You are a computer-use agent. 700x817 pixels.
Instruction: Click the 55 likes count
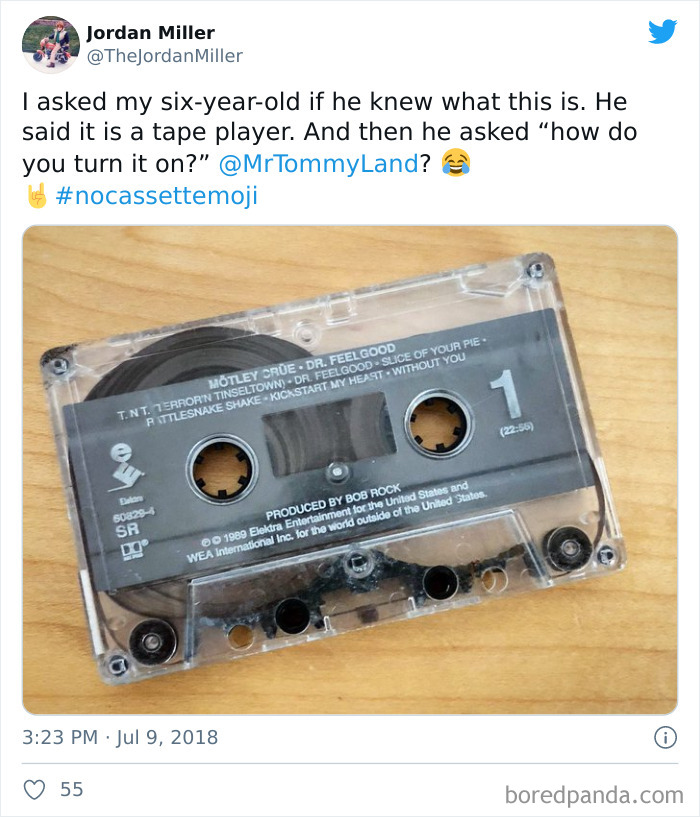[71, 789]
